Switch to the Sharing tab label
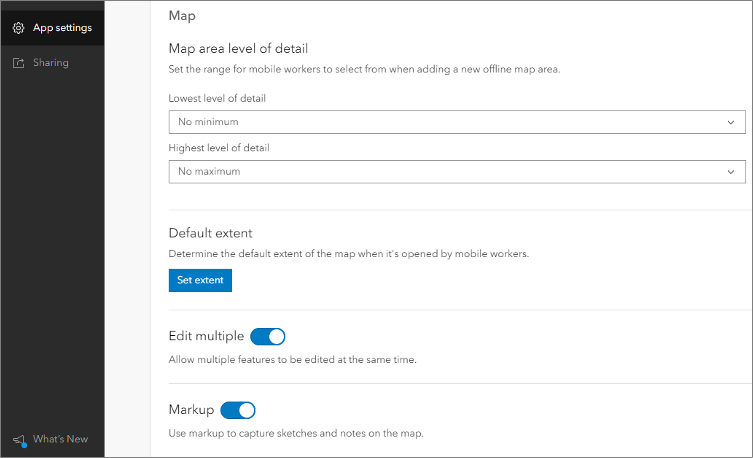The image size is (753, 458). pos(51,63)
